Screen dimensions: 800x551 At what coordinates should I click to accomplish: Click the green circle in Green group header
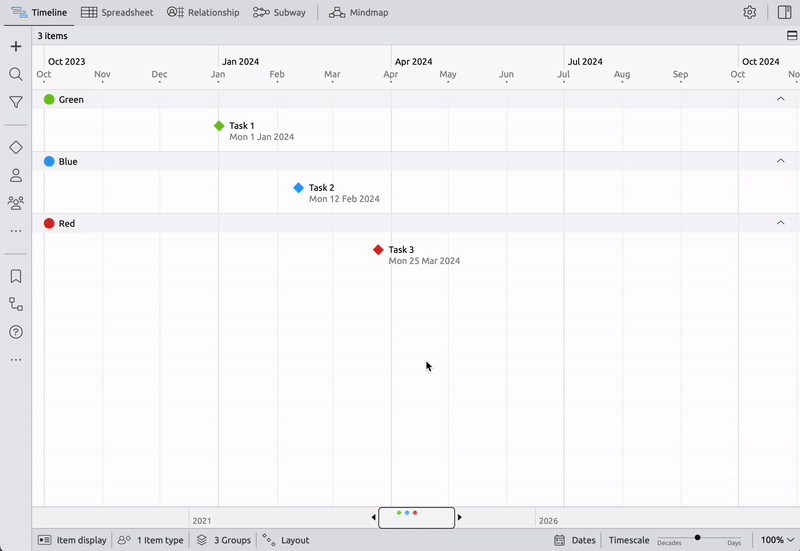click(49, 99)
